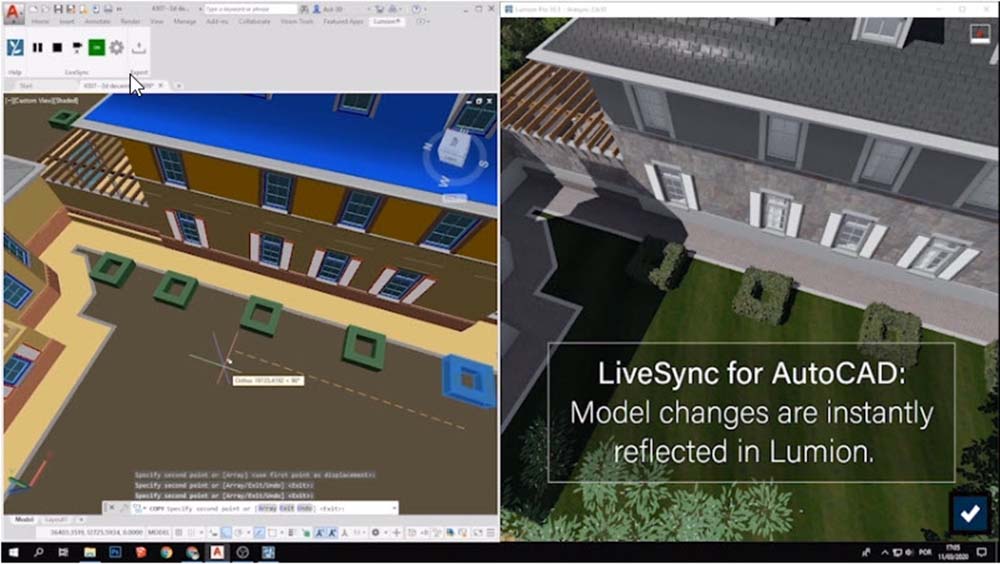Click the paint roller materials icon
The image size is (1000, 564).
77,47
